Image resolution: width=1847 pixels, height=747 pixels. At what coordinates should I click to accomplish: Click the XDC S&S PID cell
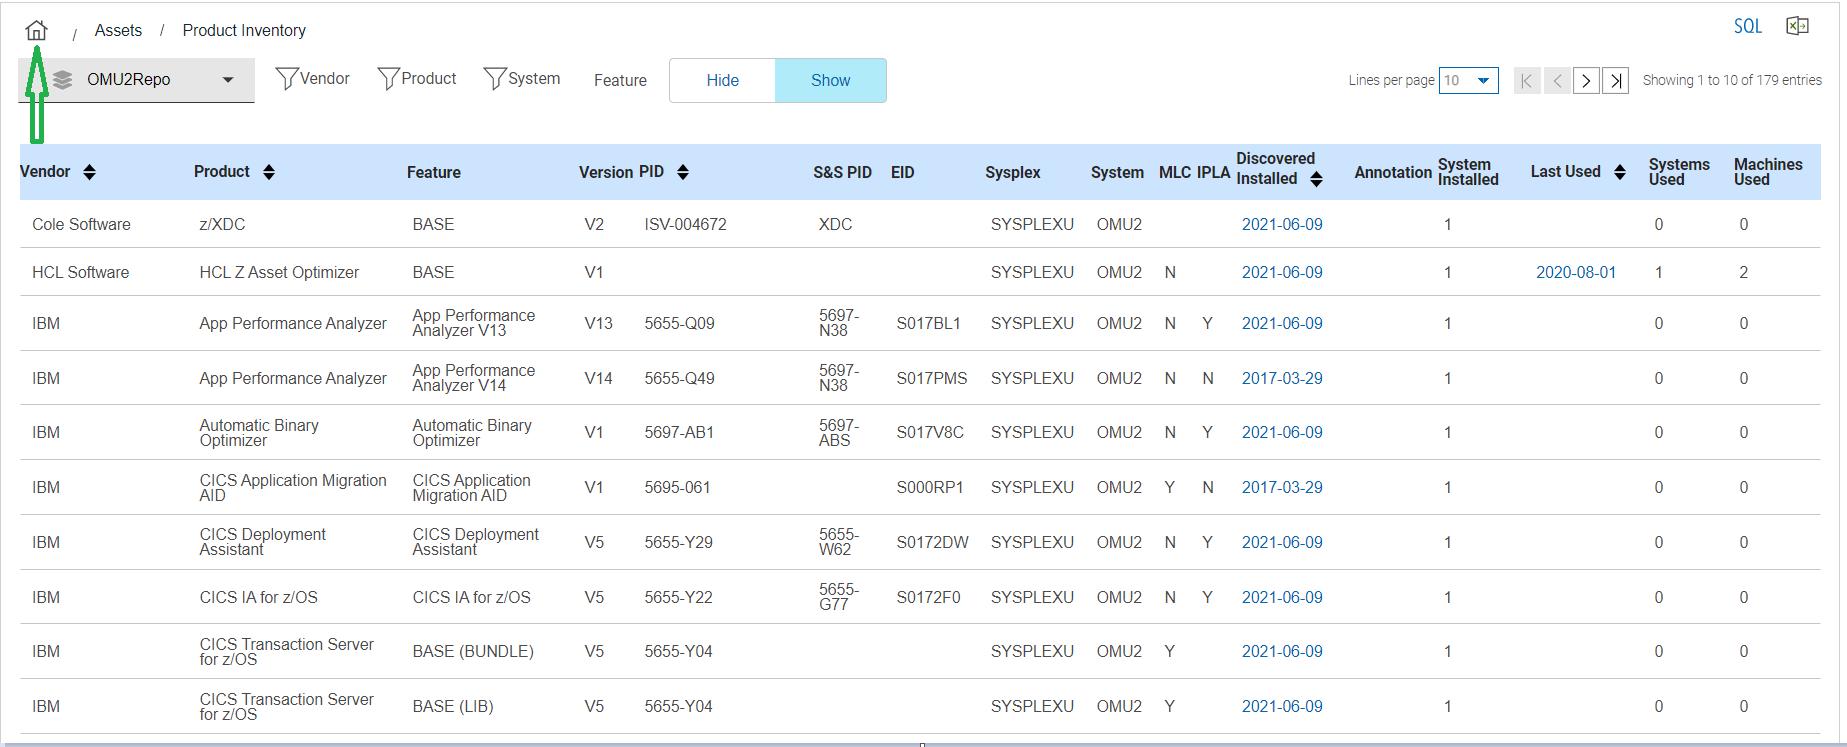[x=835, y=224]
